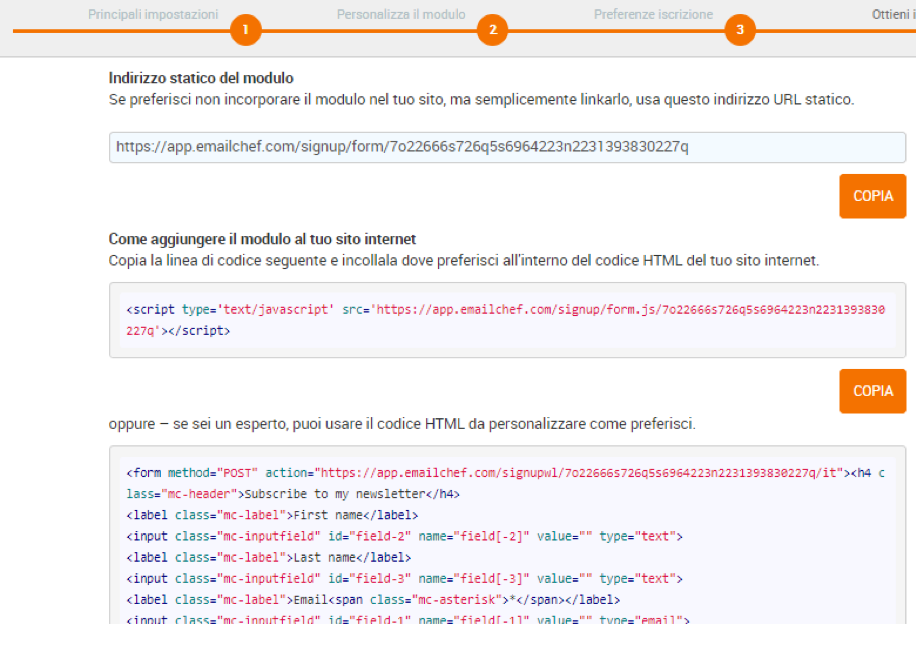Copy the script embed code with COPIA
This screenshot has width=916, height=664.
pos(873,391)
